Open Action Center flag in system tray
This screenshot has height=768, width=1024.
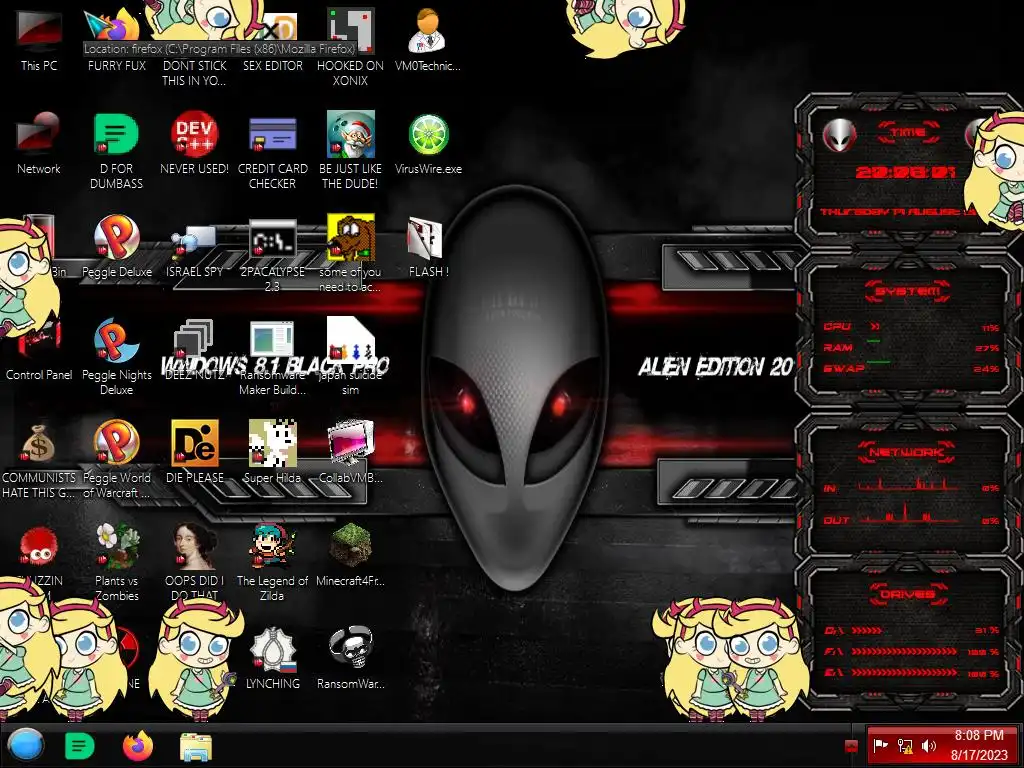tap(880, 746)
